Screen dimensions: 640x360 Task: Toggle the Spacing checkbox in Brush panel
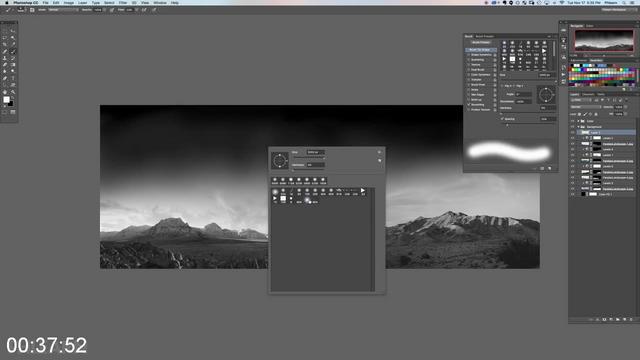[x=502, y=119]
